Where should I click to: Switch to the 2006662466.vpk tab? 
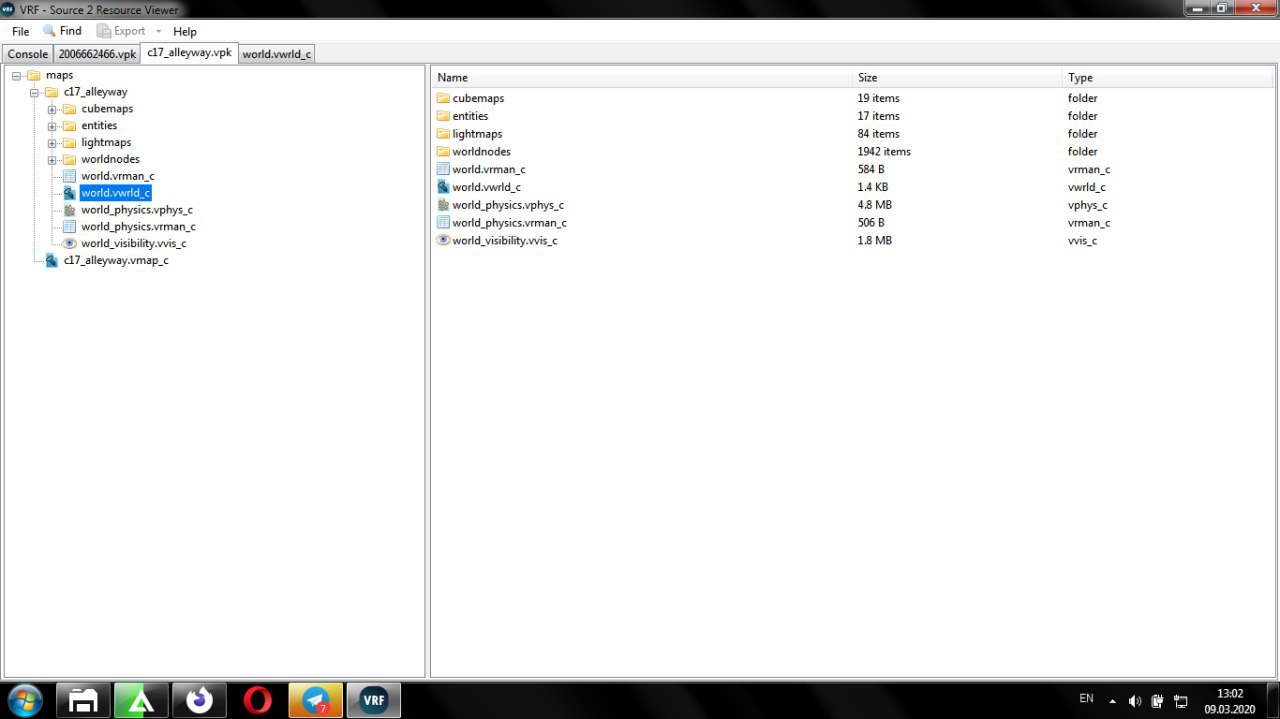click(x=97, y=54)
